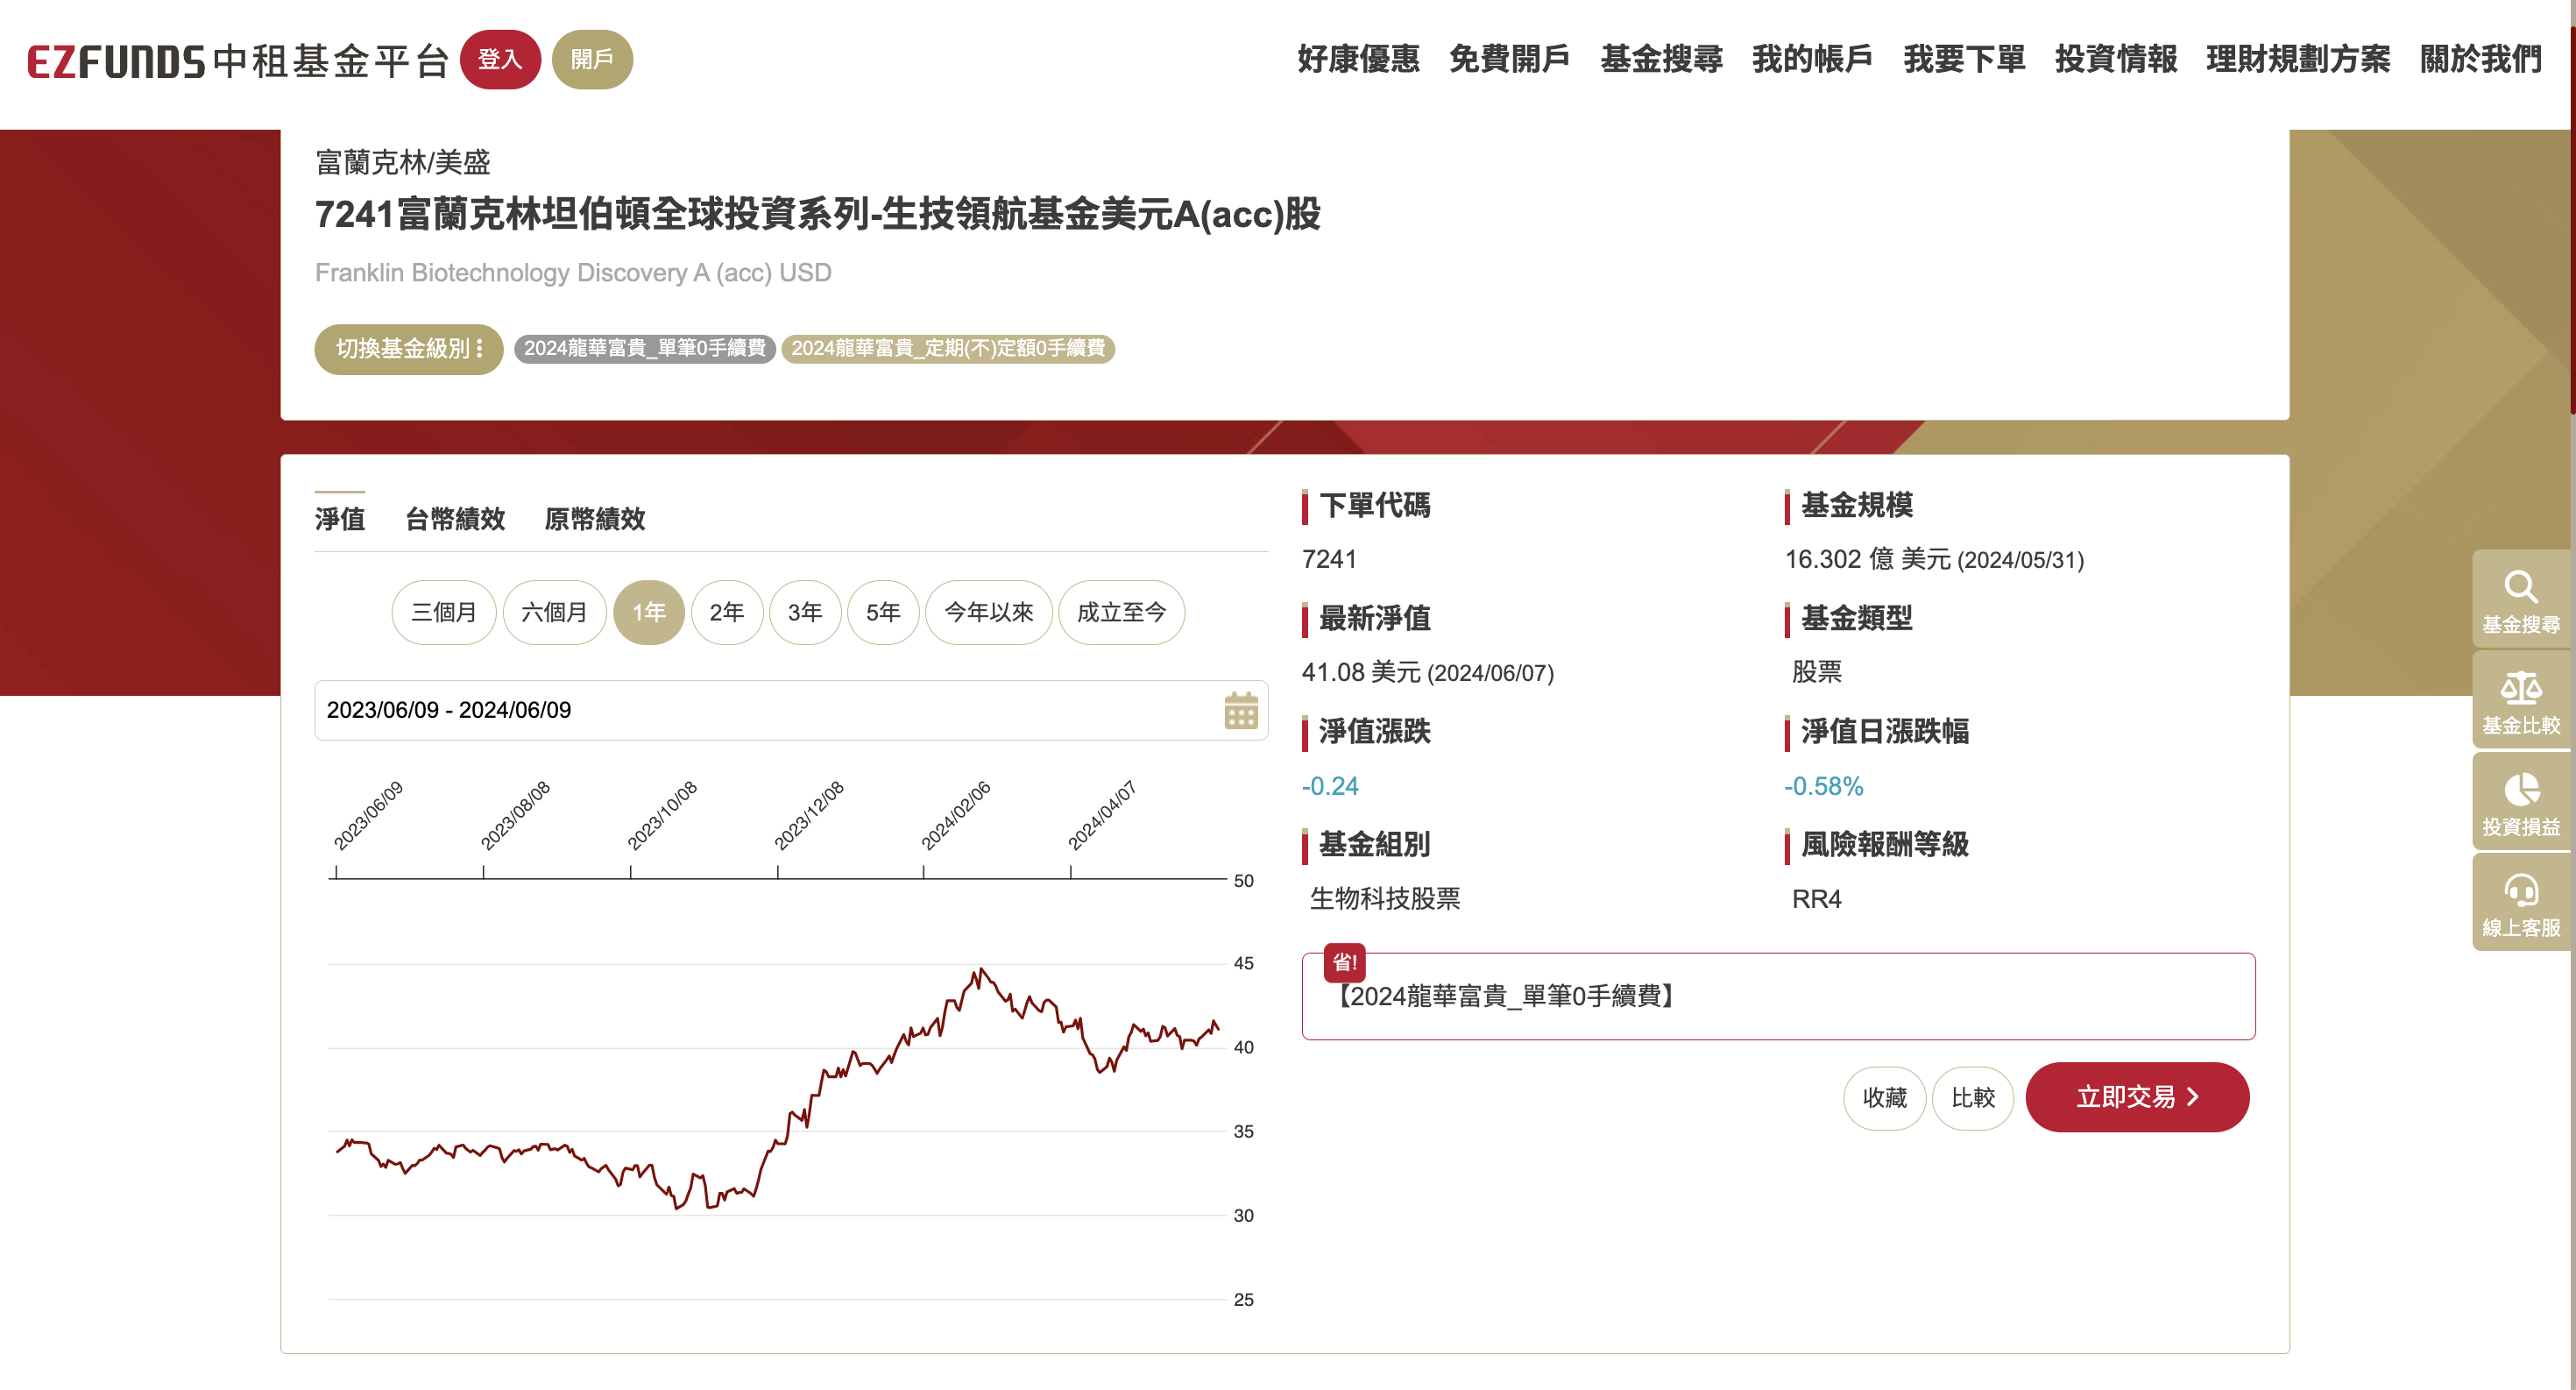Click the 收藏 button
This screenshot has height=1390, width=2576.
(x=1885, y=1098)
